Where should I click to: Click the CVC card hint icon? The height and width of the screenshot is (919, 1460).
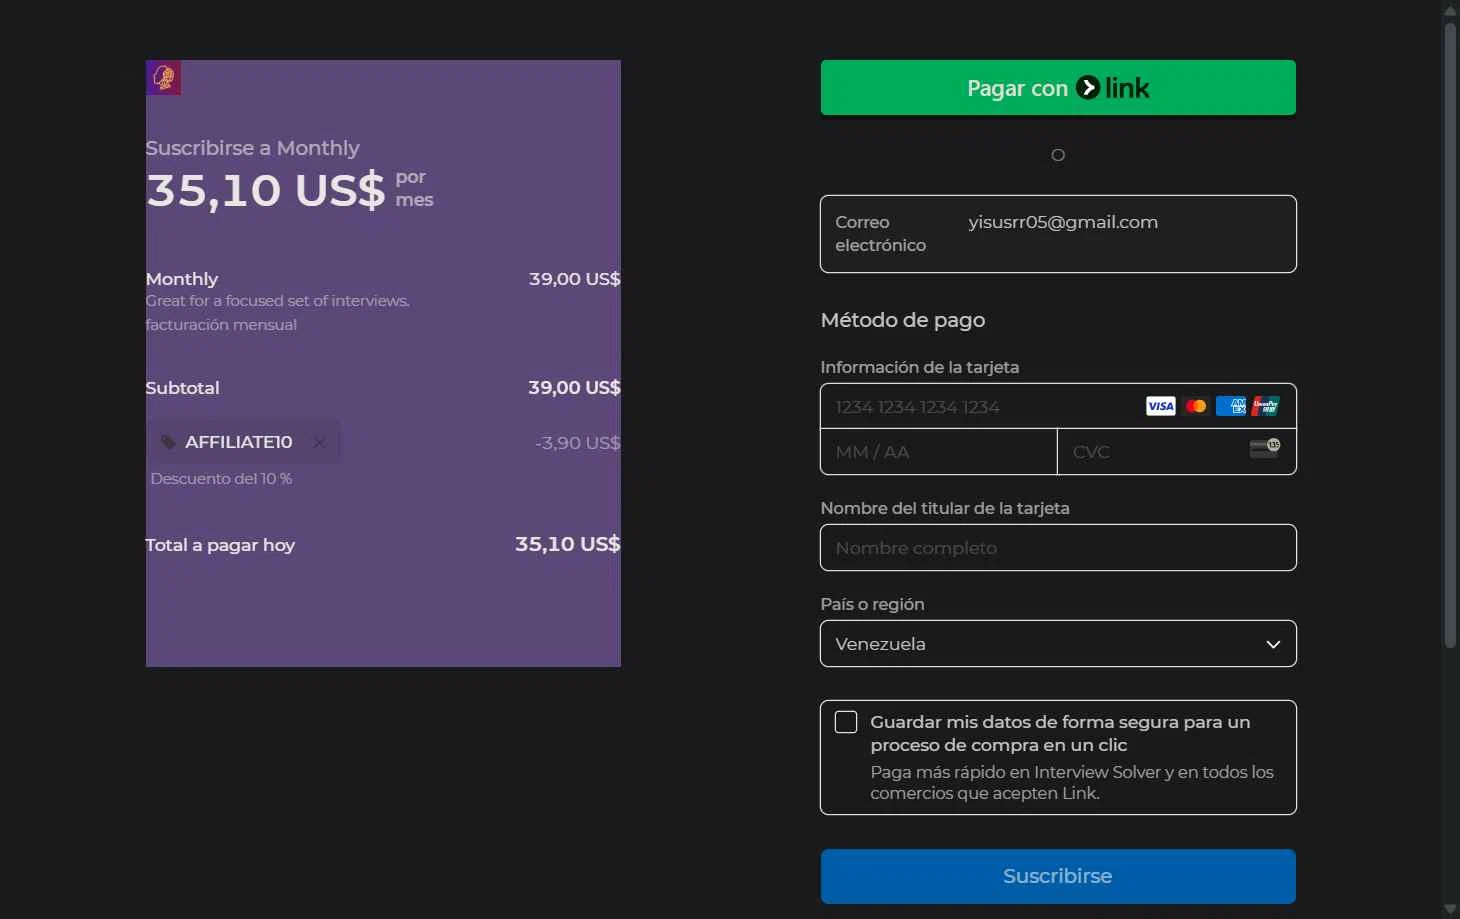[x=1265, y=448]
